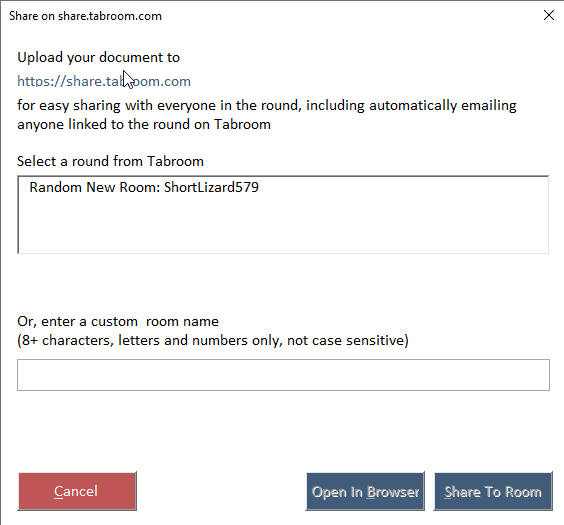Cancel the share dialog
The width and height of the screenshot is (564, 525).
coord(77,491)
